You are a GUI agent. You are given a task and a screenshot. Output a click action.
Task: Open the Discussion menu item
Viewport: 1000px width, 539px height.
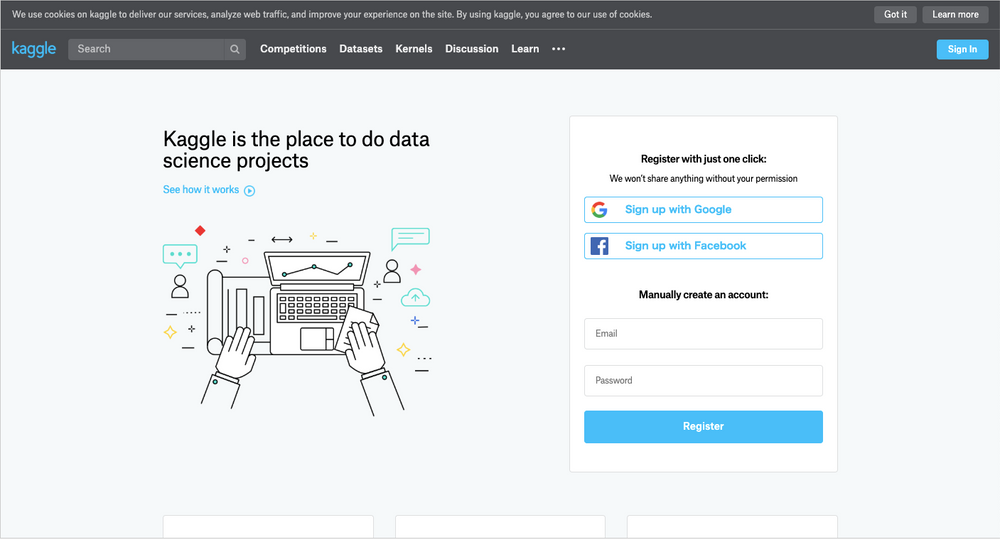click(x=472, y=49)
